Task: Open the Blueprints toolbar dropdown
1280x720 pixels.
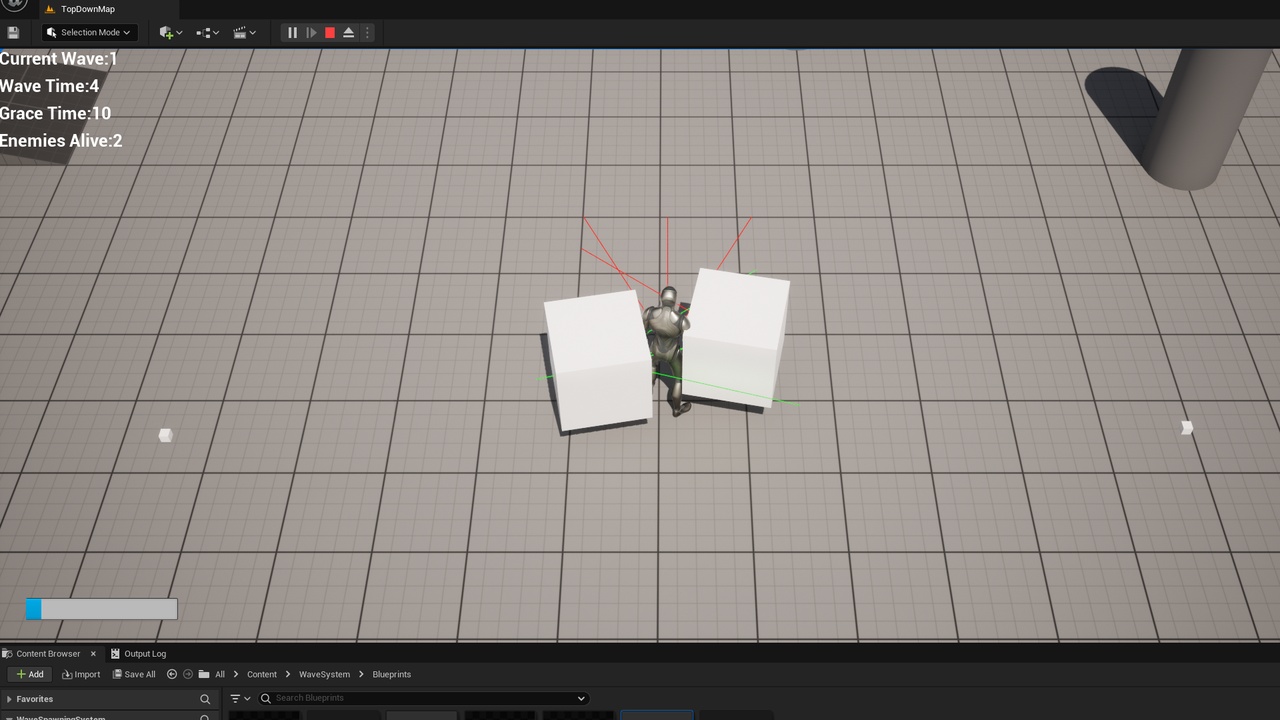Action: pos(207,32)
